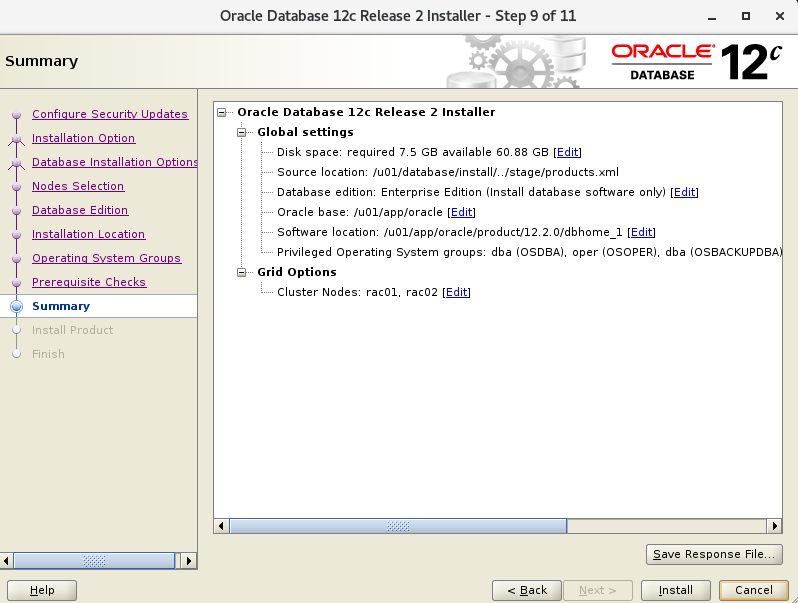Edit the Database edition setting
Viewport: 798px width, 603px height.
pos(684,192)
